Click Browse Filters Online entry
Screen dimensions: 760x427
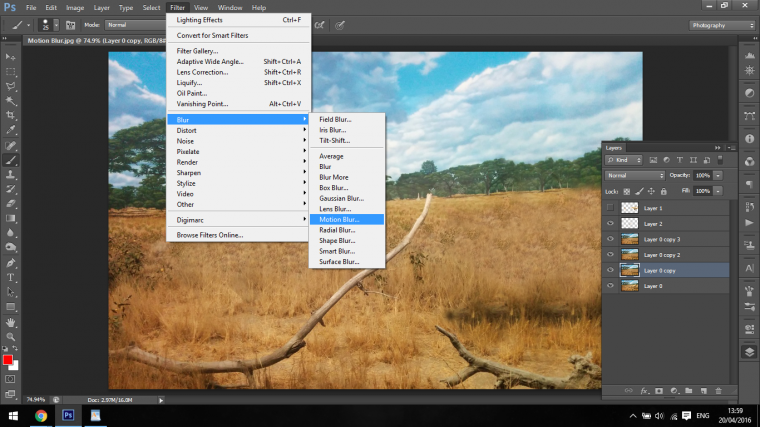(238, 235)
